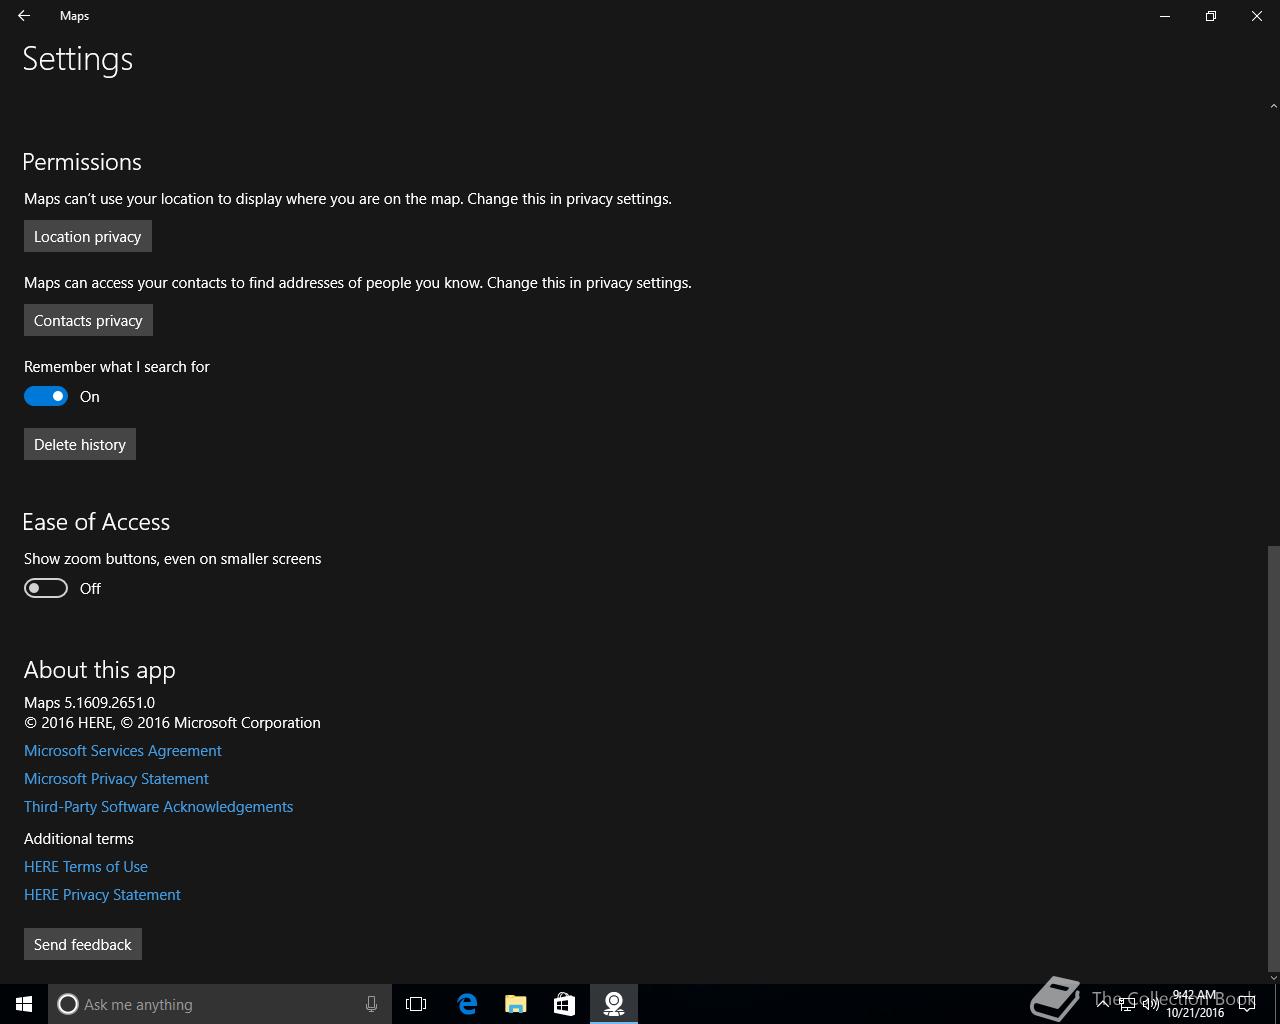Open Location privacy settings
Screen dimensions: 1280x1024
click(88, 237)
